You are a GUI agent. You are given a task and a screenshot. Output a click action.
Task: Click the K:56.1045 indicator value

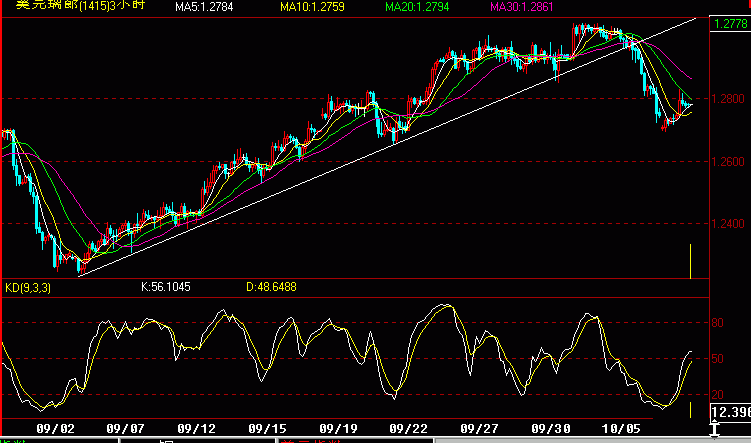pyautogui.click(x=166, y=287)
